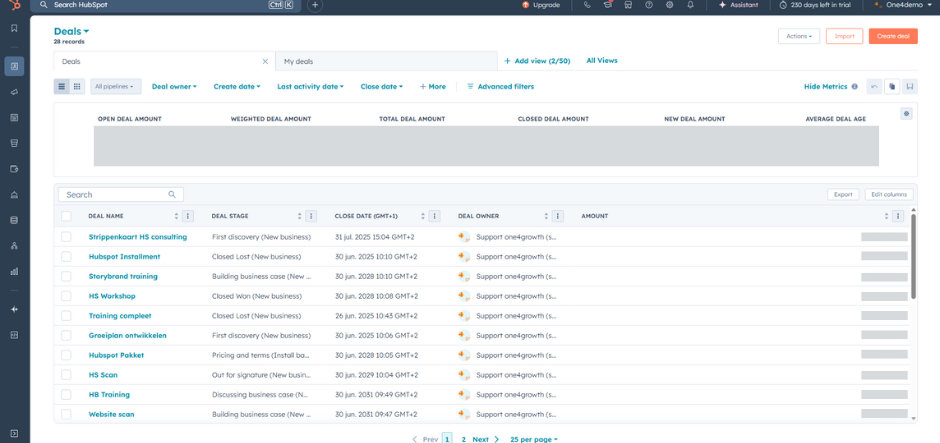Click the deals table Search field
Screen dimensions: 940x443
[x=115, y=195]
